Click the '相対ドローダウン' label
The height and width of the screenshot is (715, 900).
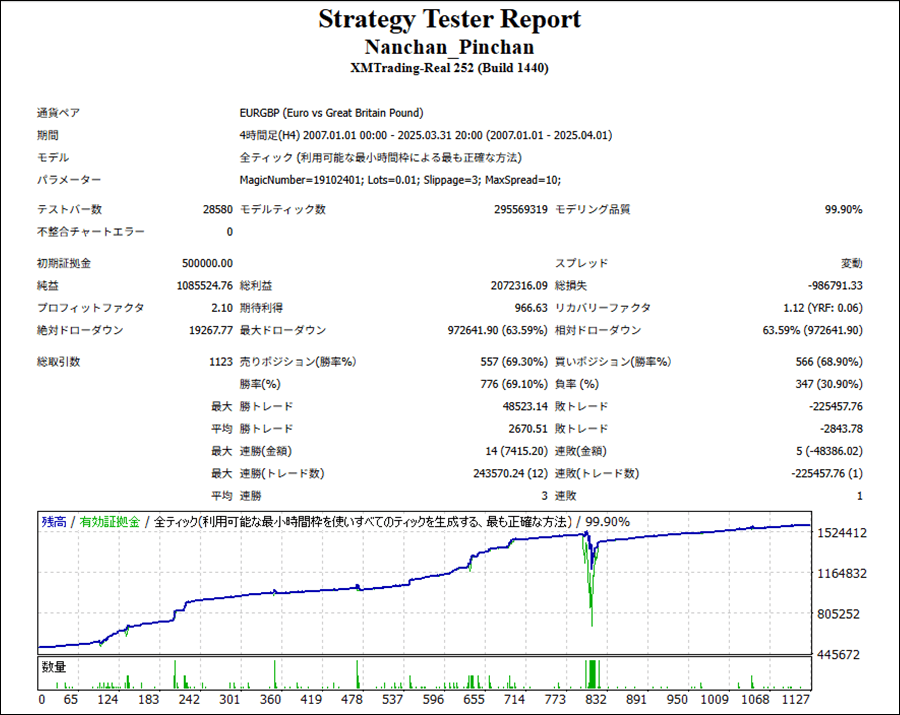coord(598,331)
